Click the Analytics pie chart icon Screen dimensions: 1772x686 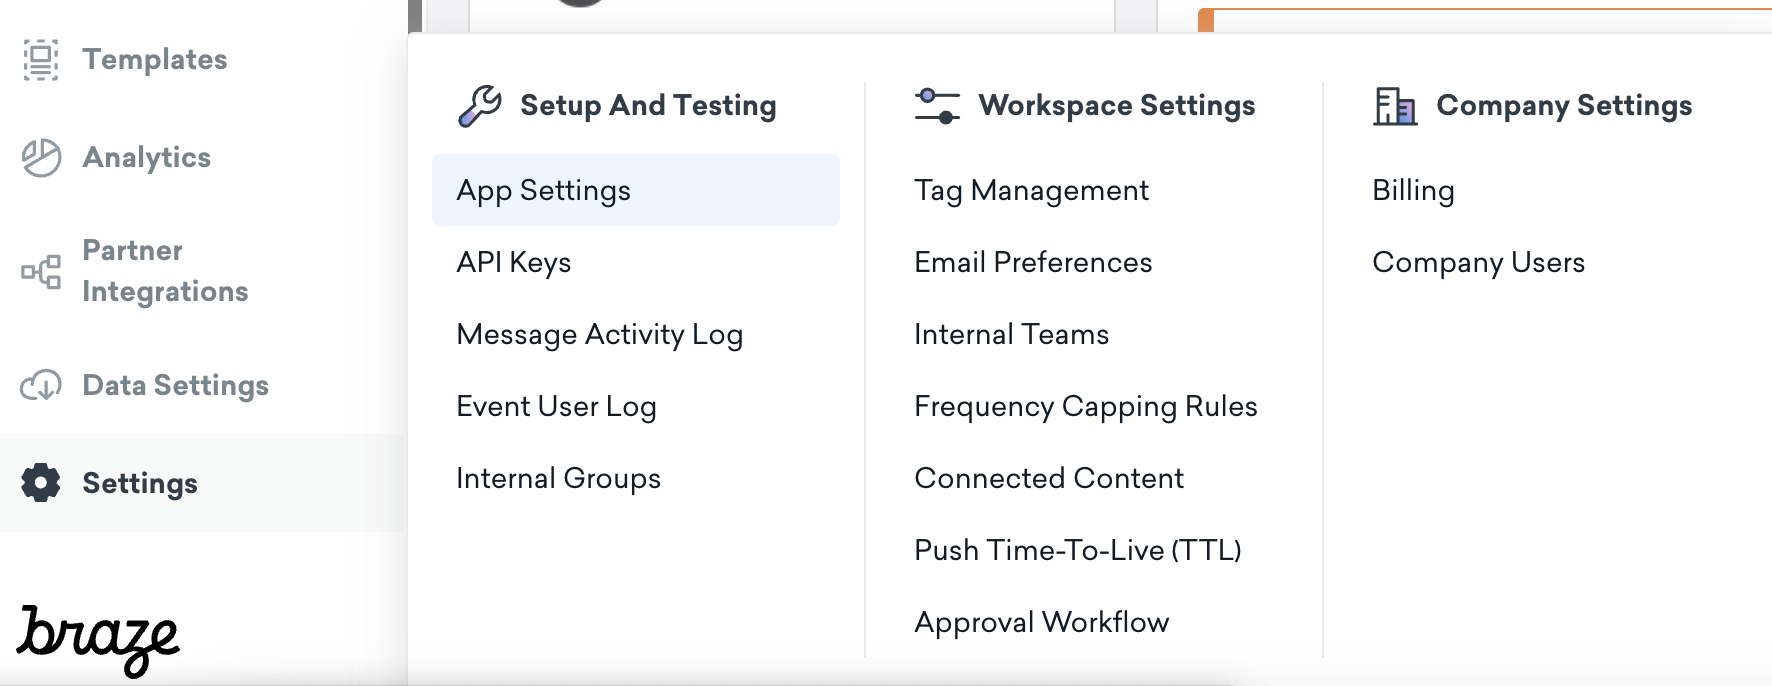coord(41,158)
